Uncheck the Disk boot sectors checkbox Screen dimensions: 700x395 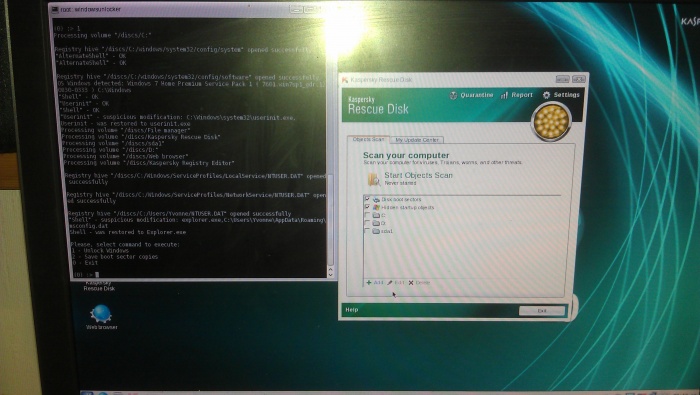click(367, 199)
